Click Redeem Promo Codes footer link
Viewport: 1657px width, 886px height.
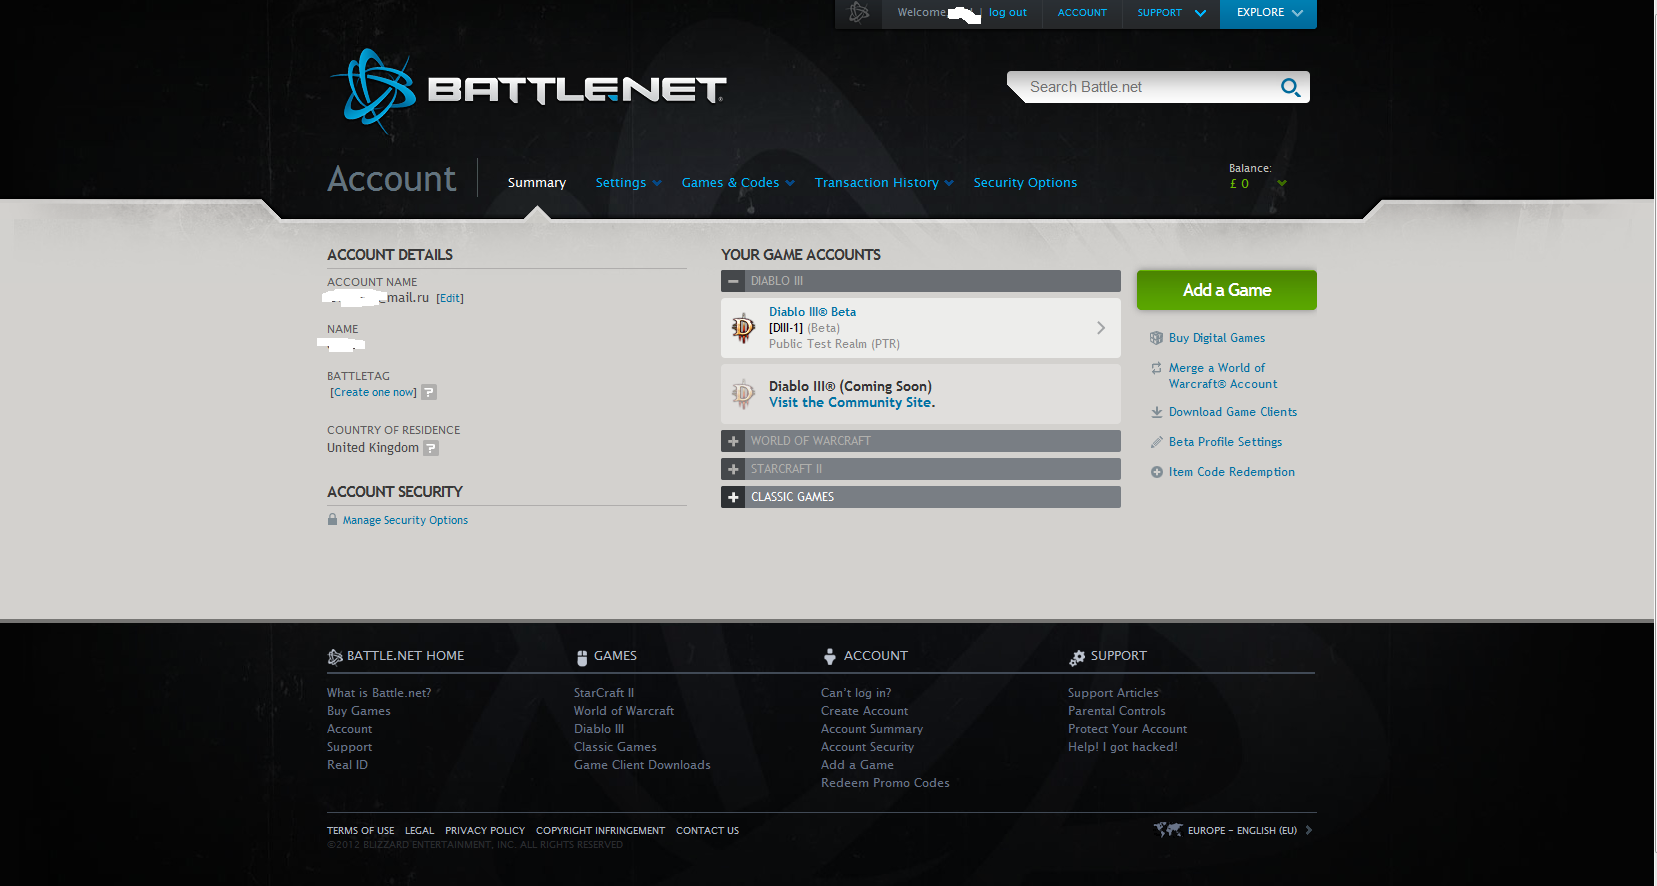[885, 783]
